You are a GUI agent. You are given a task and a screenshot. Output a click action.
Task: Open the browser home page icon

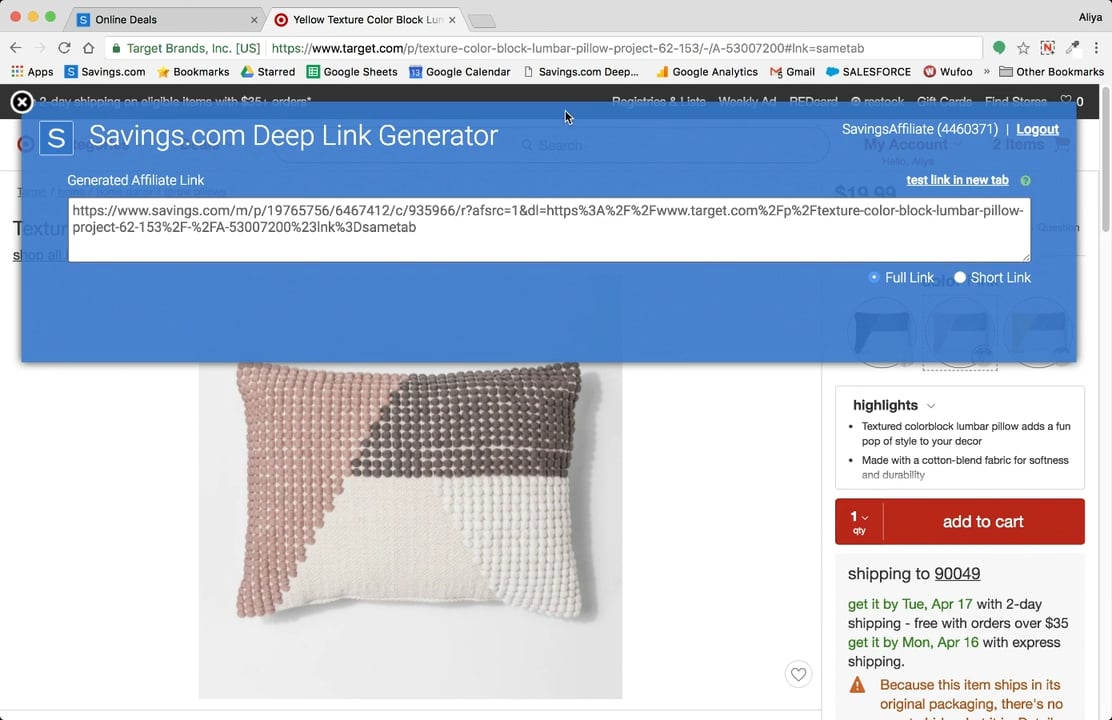point(88,48)
